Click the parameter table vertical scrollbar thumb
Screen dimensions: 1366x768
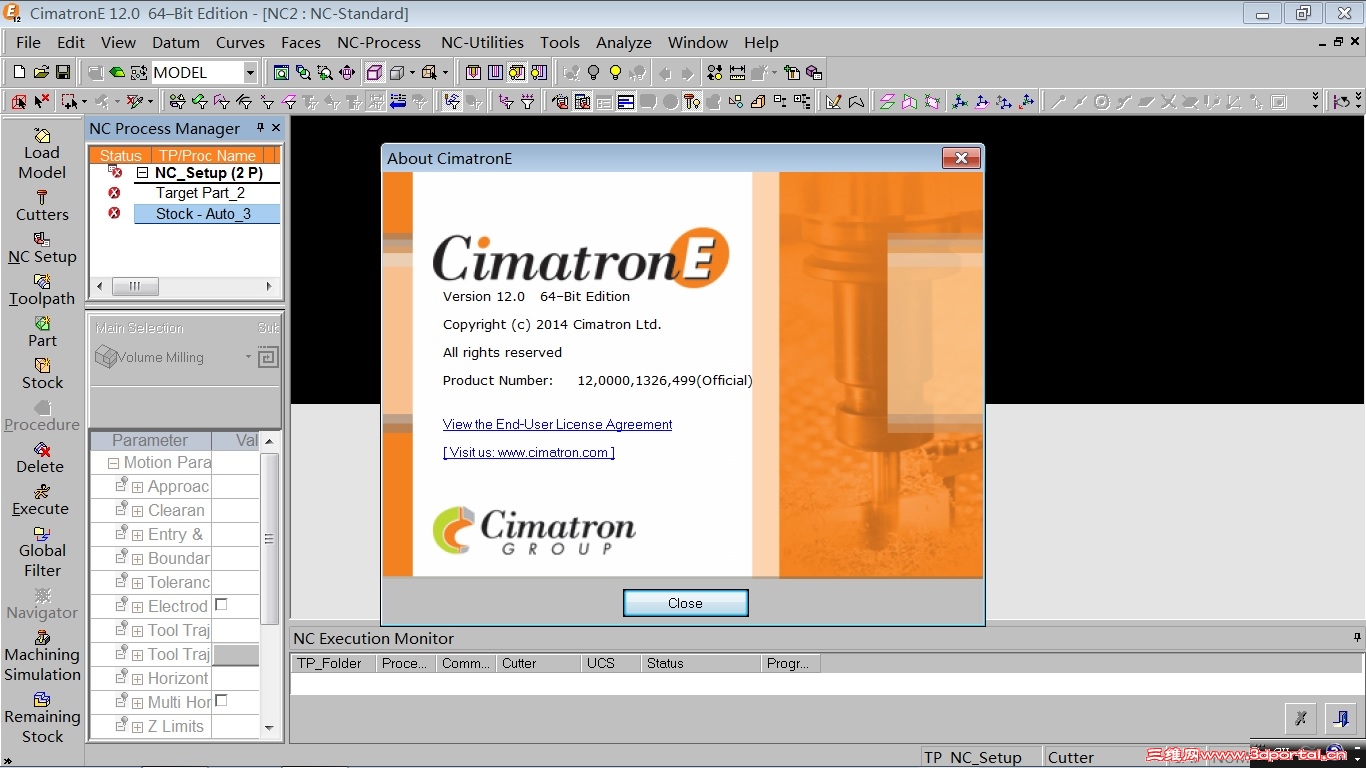(x=269, y=538)
